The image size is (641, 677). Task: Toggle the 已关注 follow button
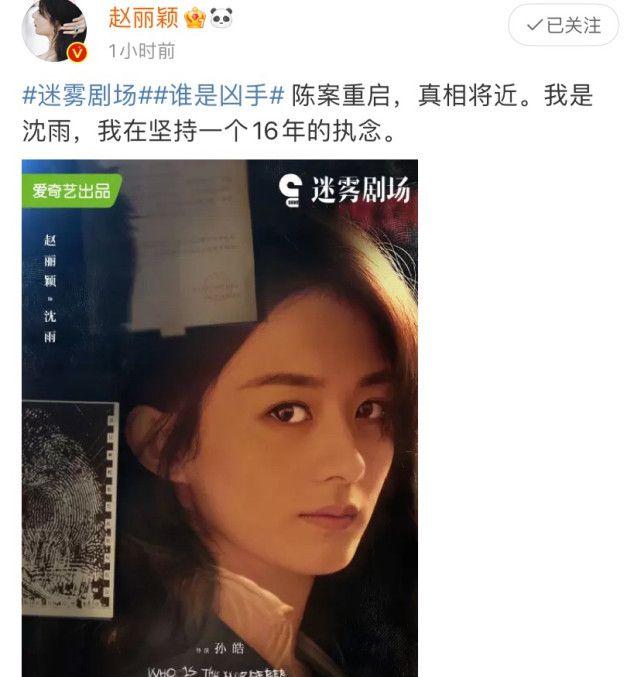click(563, 25)
